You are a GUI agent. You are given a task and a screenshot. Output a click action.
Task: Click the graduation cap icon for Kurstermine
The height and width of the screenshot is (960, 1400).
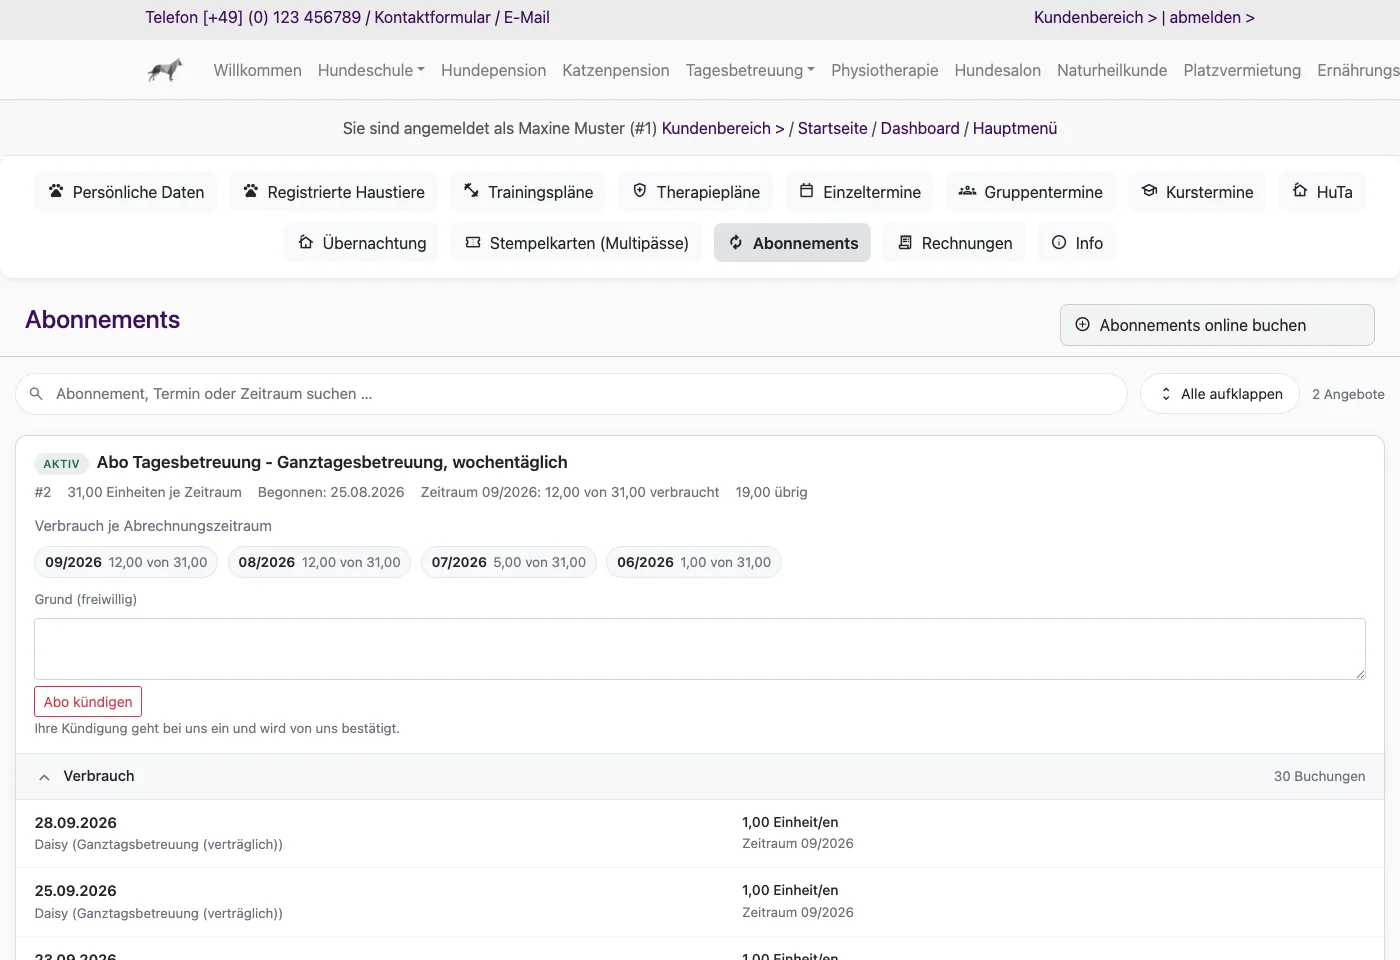(1150, 190)
